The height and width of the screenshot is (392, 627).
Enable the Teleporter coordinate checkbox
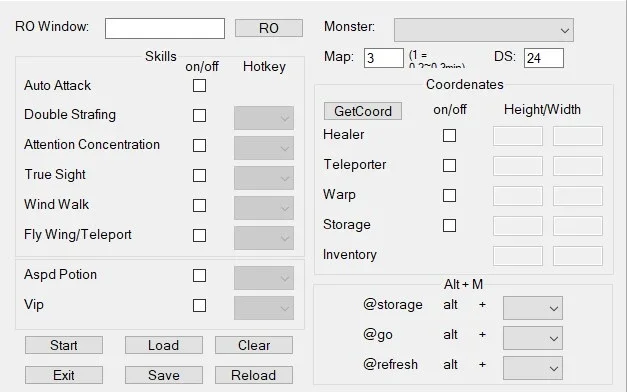click(x=449, y=166)
